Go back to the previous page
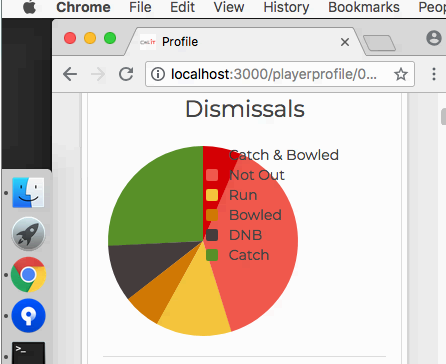 click(70, 74)
